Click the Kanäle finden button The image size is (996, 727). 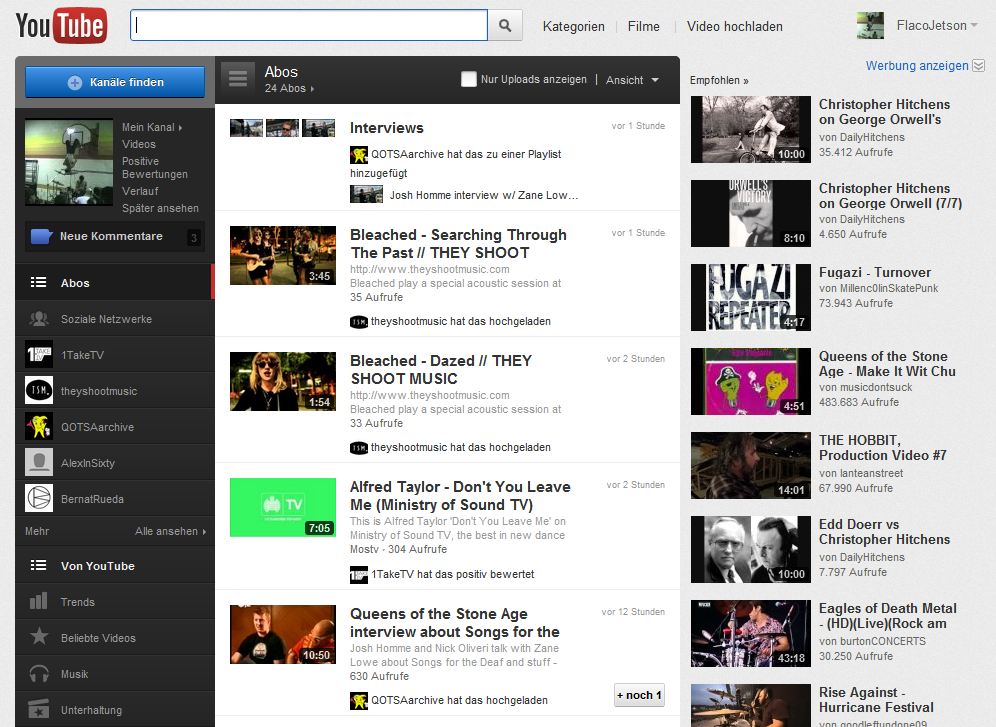coord(115,82)
